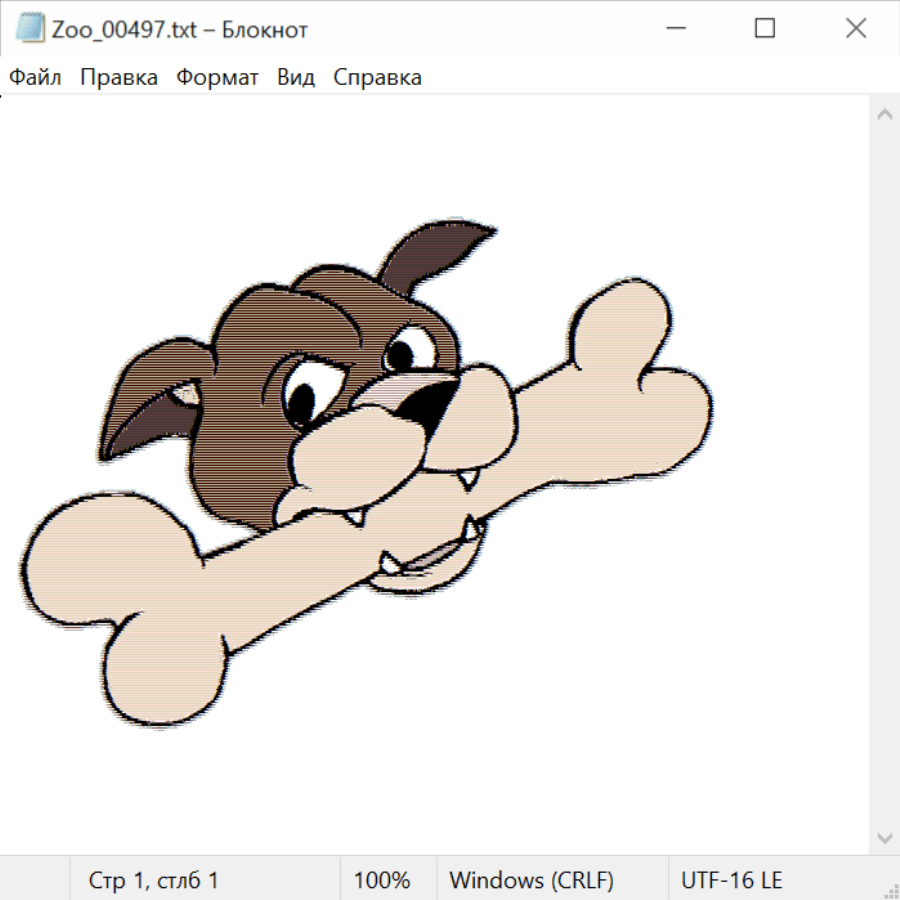
Task: Click the 'Стр 1, стлб 1' status field
Action: (154, 881)
